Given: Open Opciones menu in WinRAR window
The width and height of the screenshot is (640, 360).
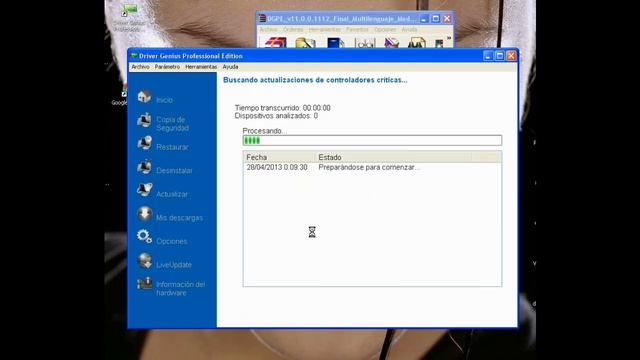Looking at the screenshot, I should (x=385, y=29).
